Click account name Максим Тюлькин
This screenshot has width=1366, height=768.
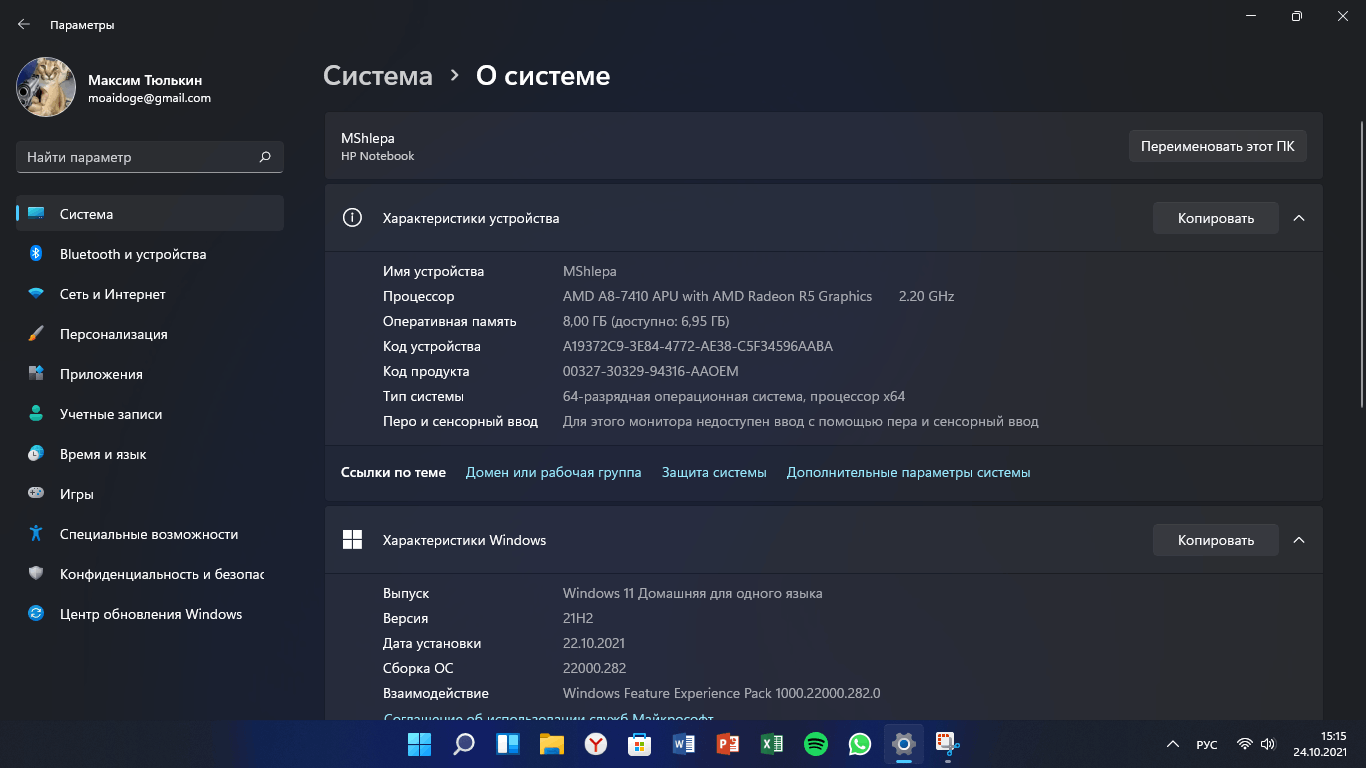click(x=145, y=80)
